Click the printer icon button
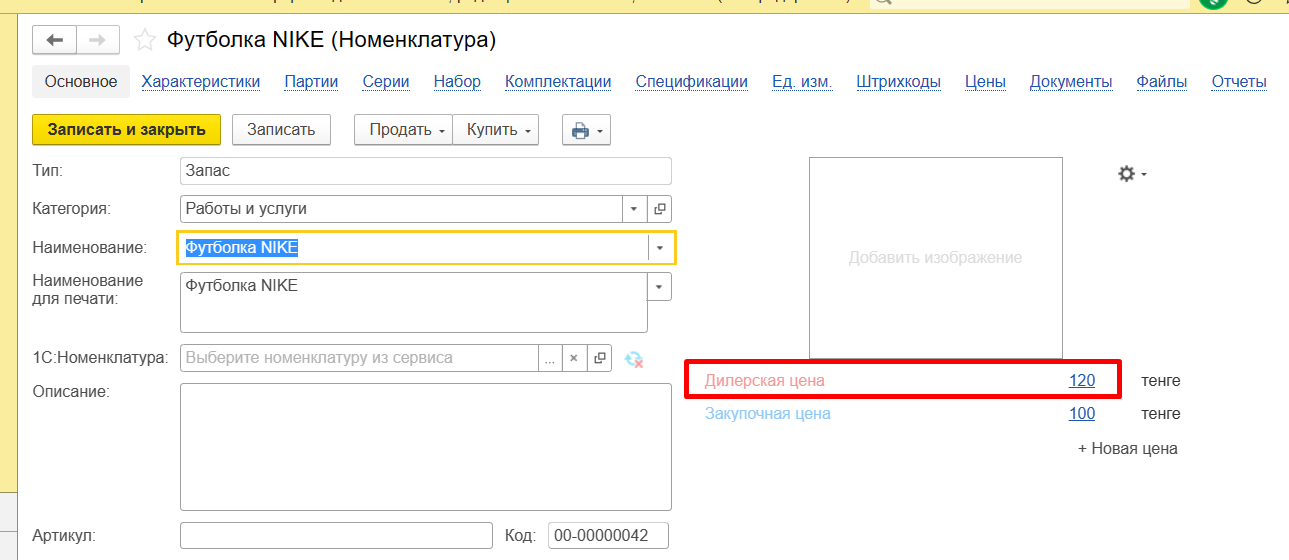 (x=585, y=130)
